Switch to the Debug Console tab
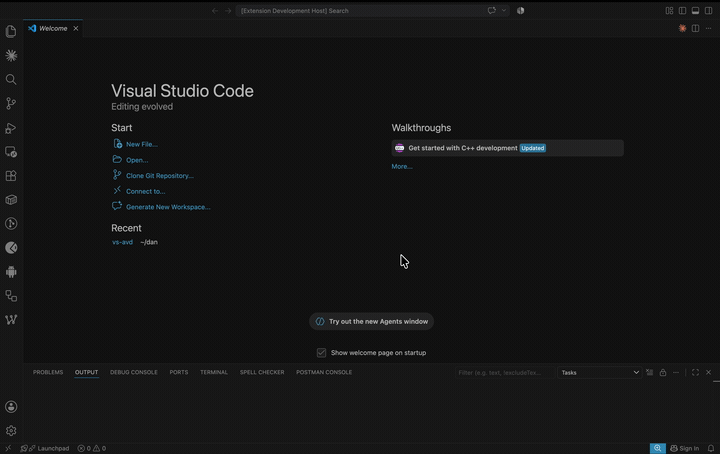The height and width of the screenshot is (454, 720). [x=134, y=372]
